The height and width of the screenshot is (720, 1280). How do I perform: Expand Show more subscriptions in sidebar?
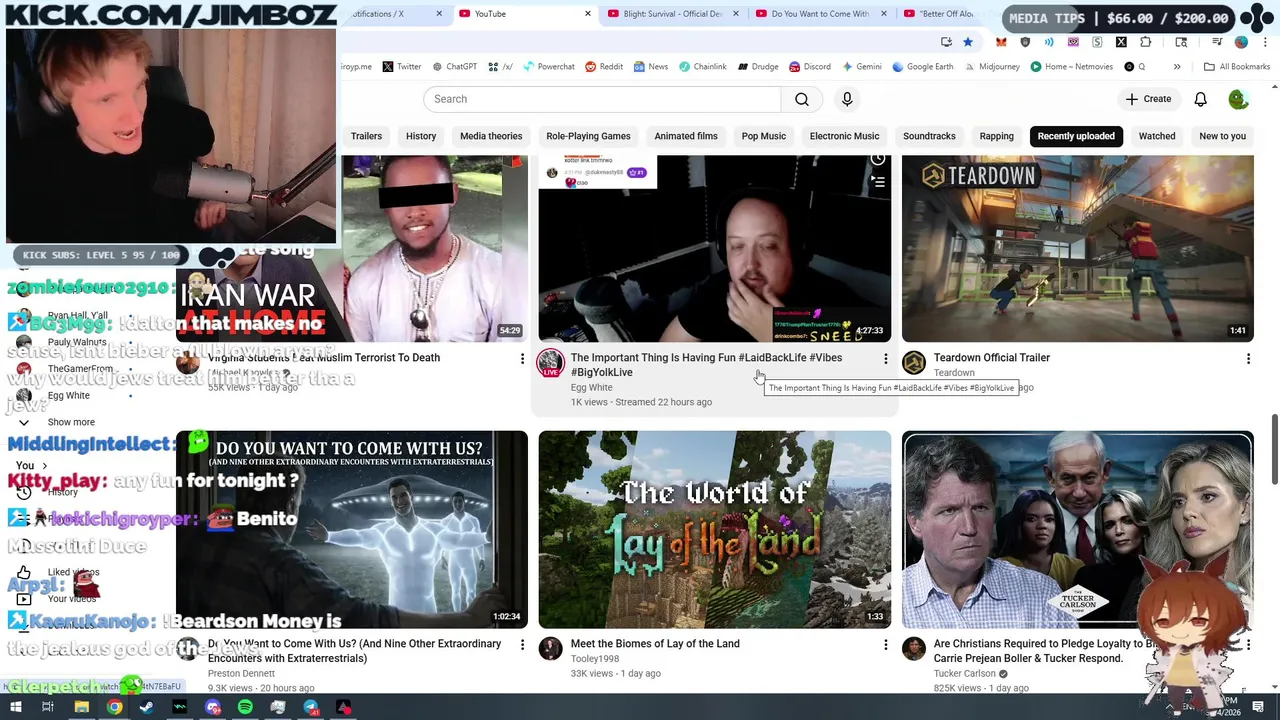(70, 422)
